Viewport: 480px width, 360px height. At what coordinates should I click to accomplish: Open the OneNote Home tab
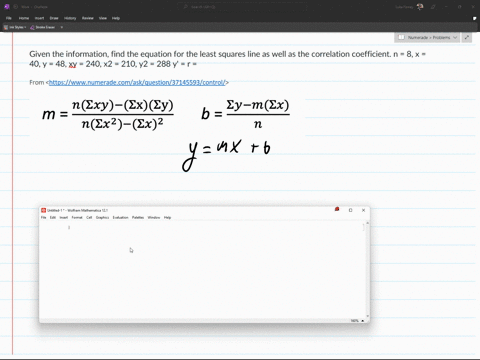[x=24, y=18]
